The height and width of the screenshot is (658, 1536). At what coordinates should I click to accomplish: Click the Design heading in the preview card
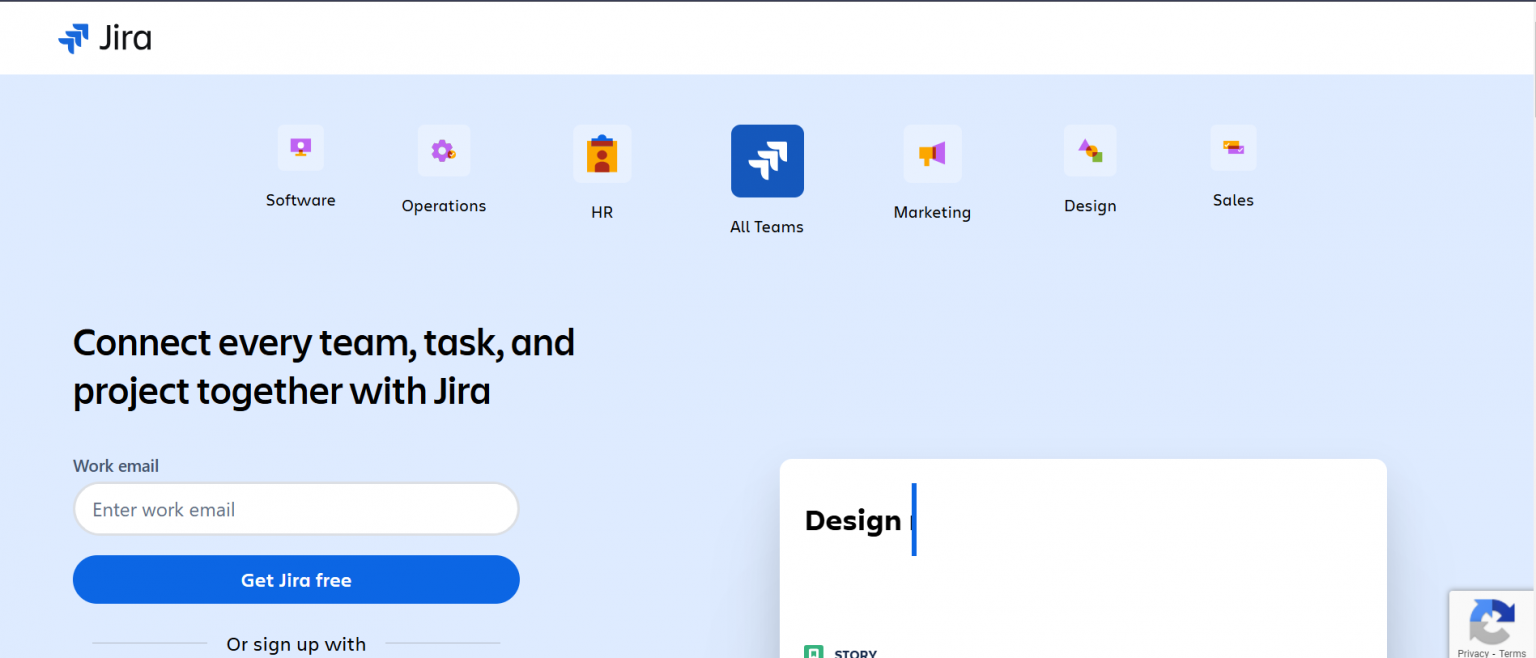point(852,520)
